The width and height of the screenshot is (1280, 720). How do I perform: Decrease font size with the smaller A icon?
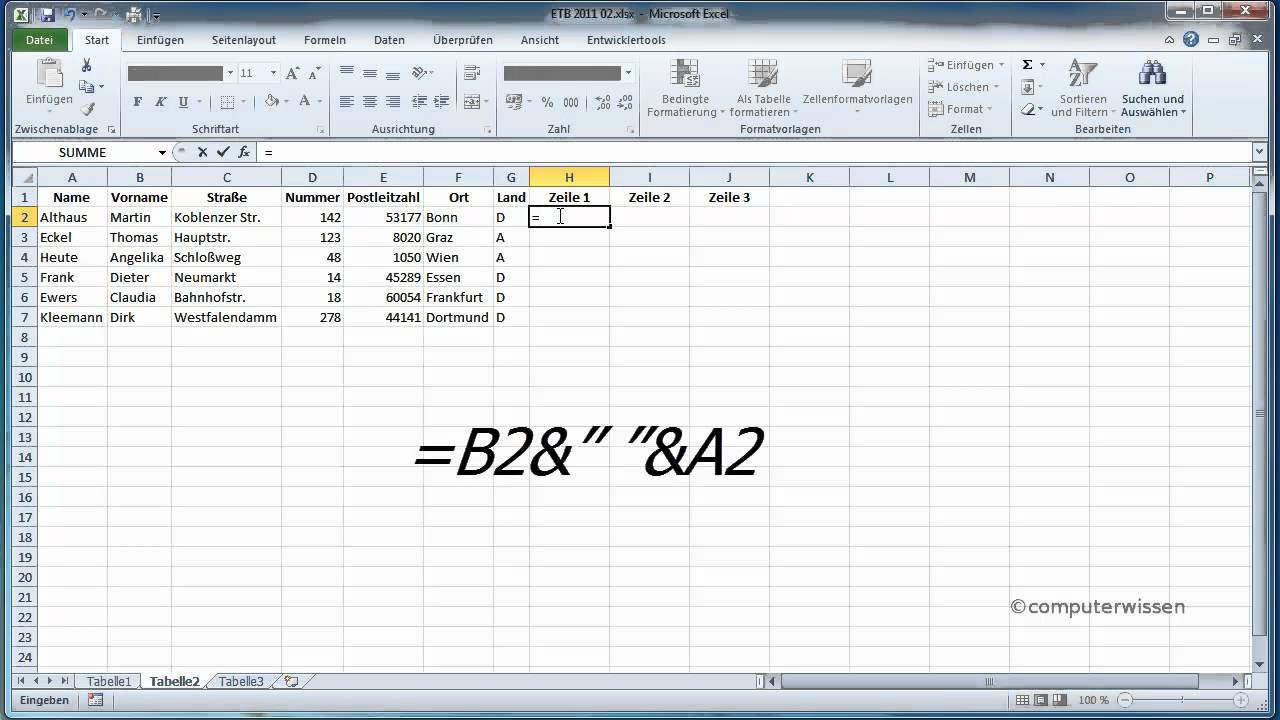coord(312,73)
